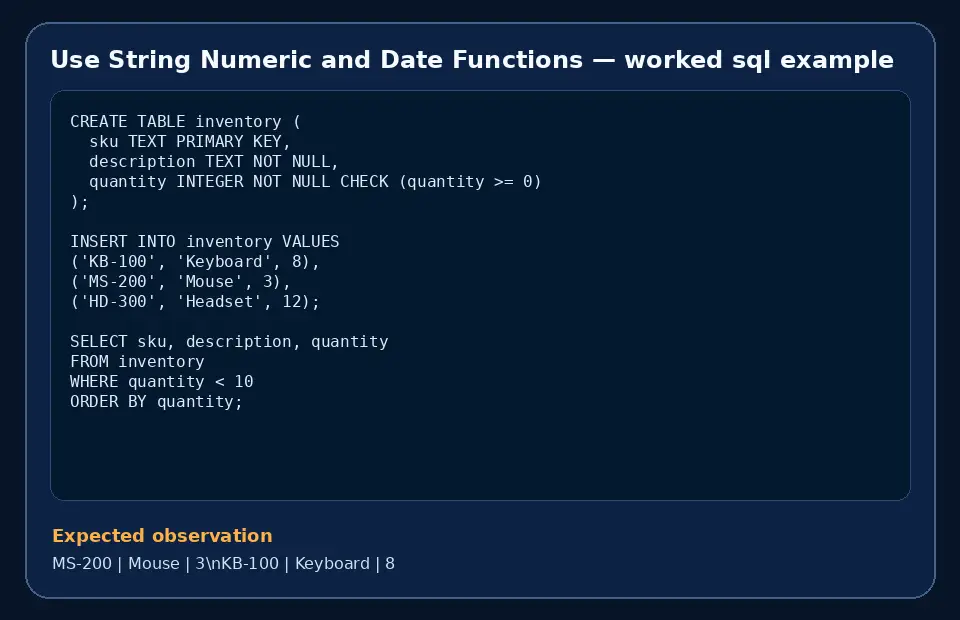Click the expected output text 'MS-200 | Mouse | 3...'
The width and height of the screenshot is (960, 620).
223,564
